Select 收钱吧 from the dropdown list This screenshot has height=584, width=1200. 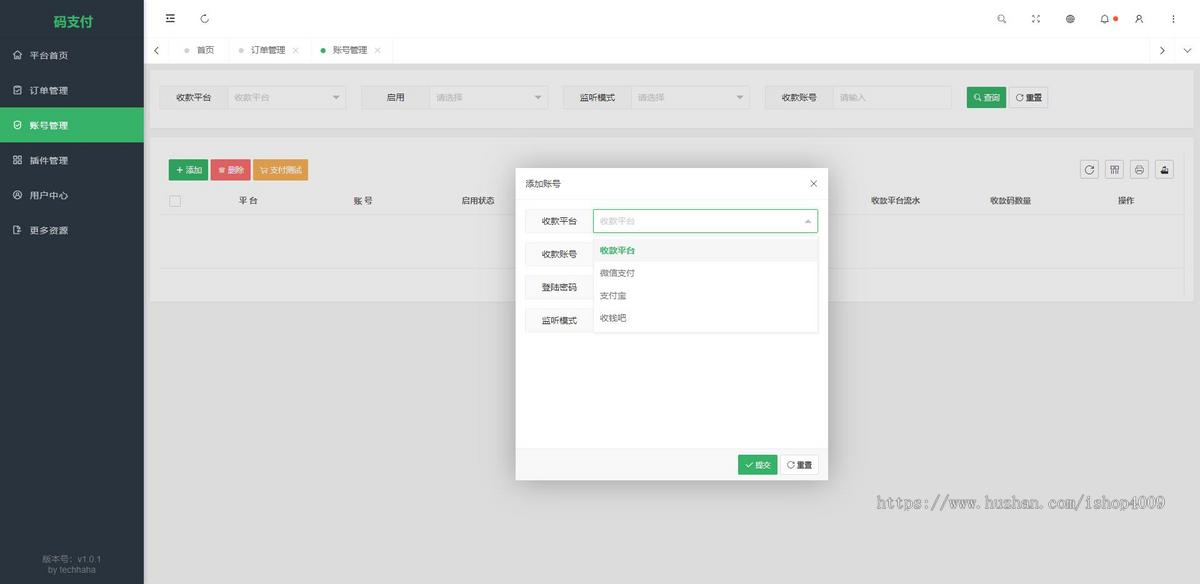705,318
